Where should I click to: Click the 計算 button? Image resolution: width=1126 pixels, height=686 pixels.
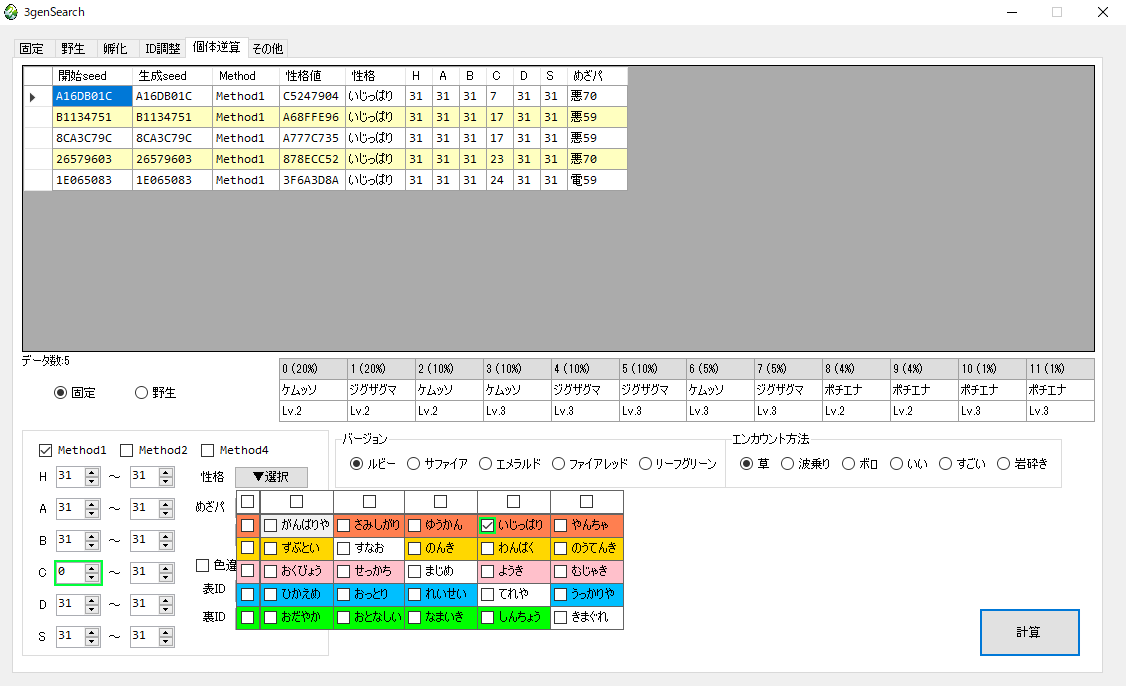tap(1029, 632)
